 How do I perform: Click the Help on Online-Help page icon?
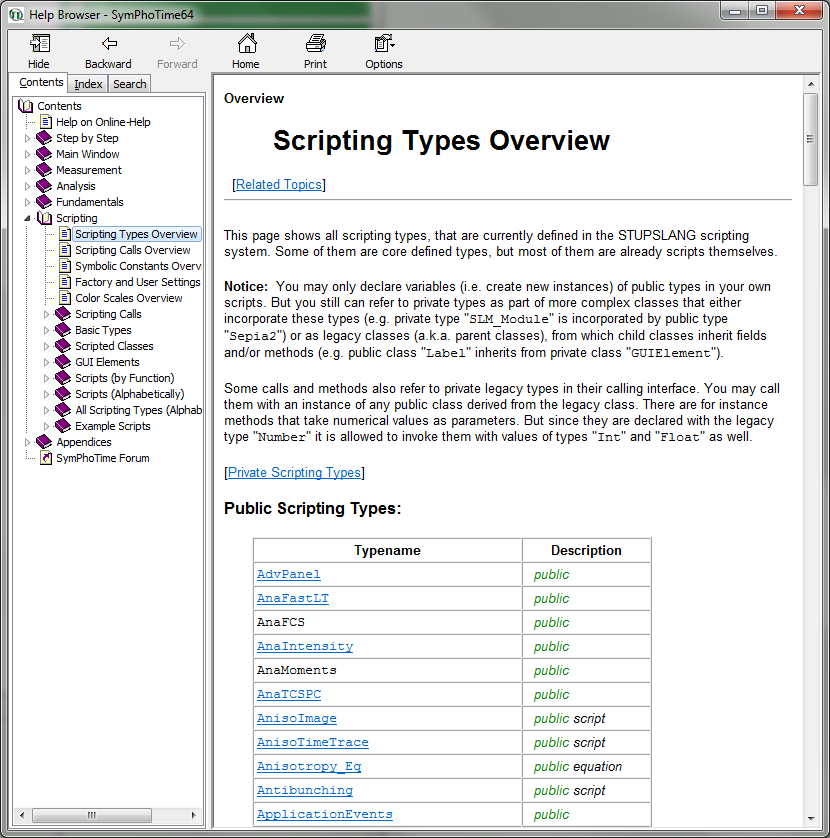(46, 122)
